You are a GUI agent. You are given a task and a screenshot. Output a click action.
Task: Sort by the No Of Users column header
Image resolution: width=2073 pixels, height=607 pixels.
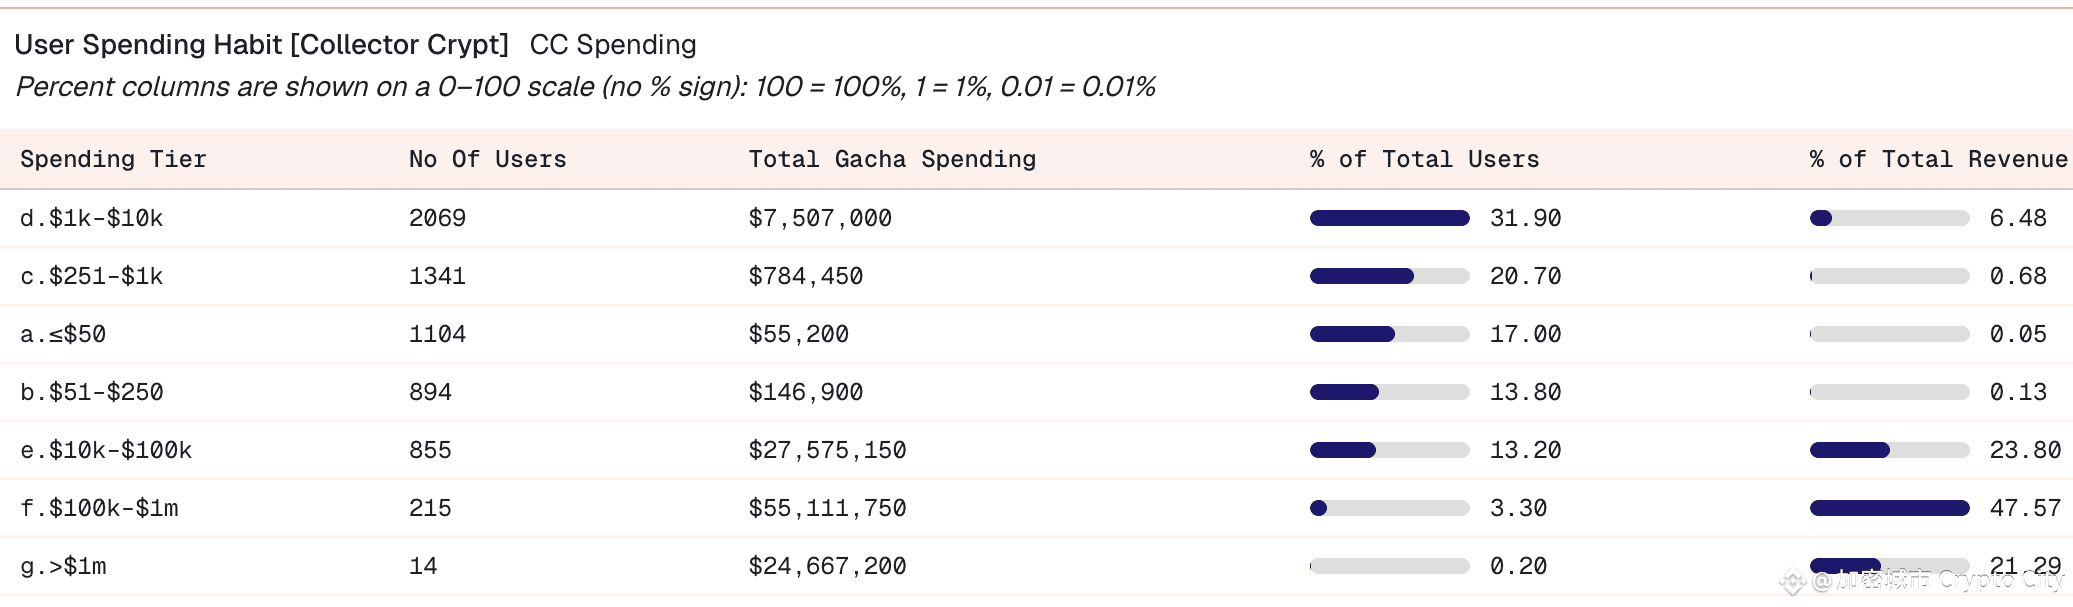(x=487, y=159)
